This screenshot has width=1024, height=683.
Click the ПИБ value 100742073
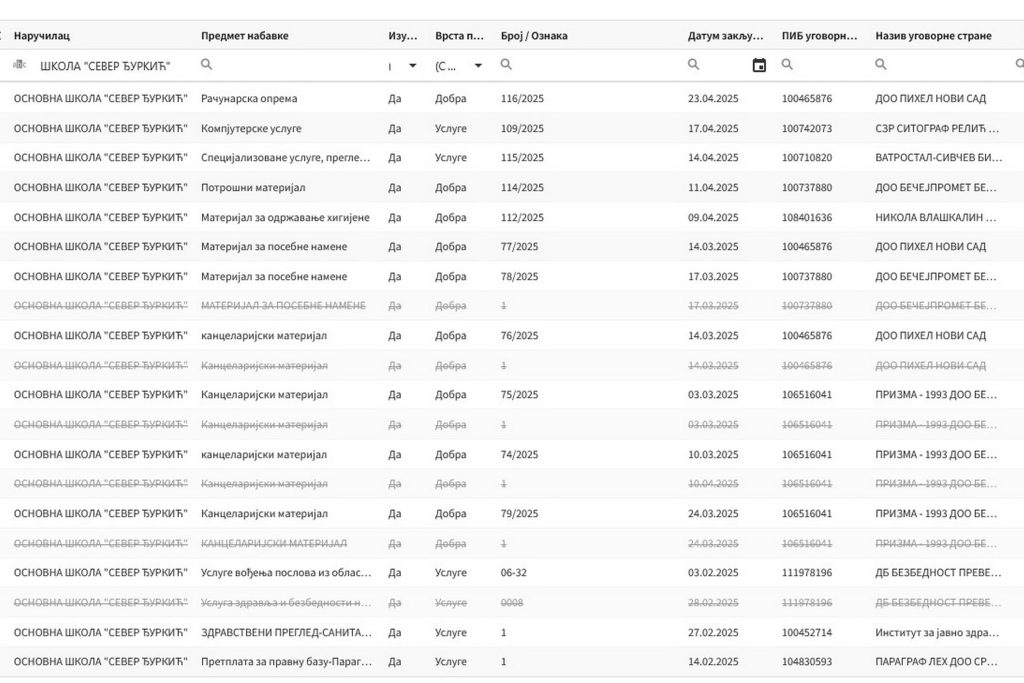point(807,129)
